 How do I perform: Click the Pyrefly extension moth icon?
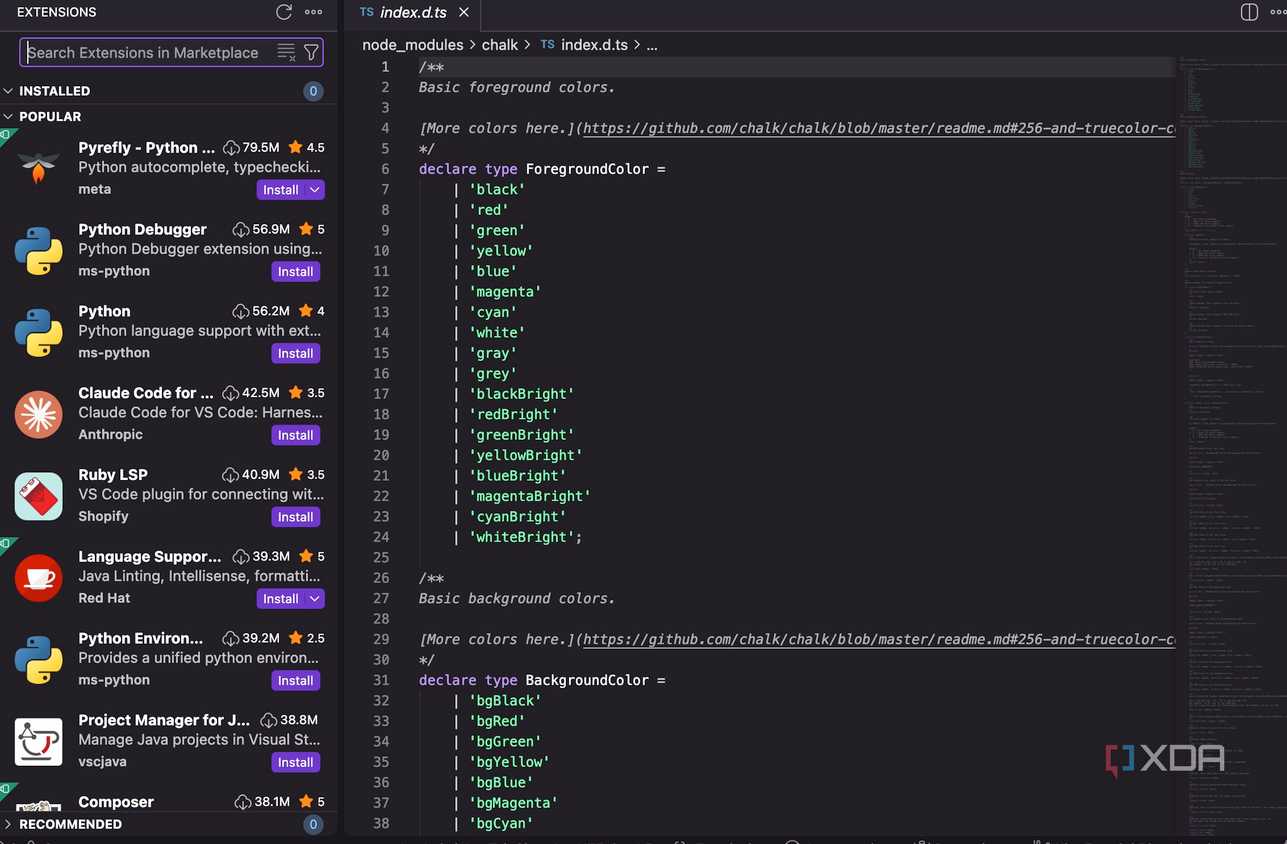[39, 168]
